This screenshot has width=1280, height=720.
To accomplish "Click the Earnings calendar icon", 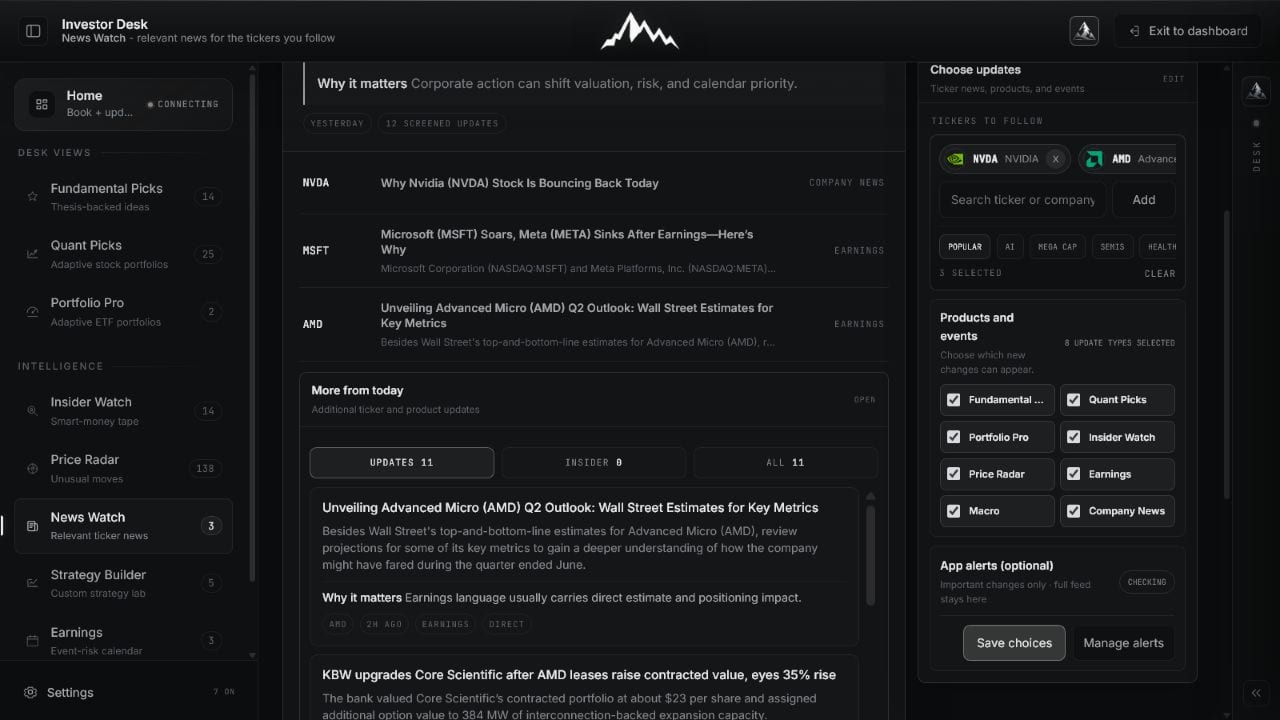I will (32, 641).
